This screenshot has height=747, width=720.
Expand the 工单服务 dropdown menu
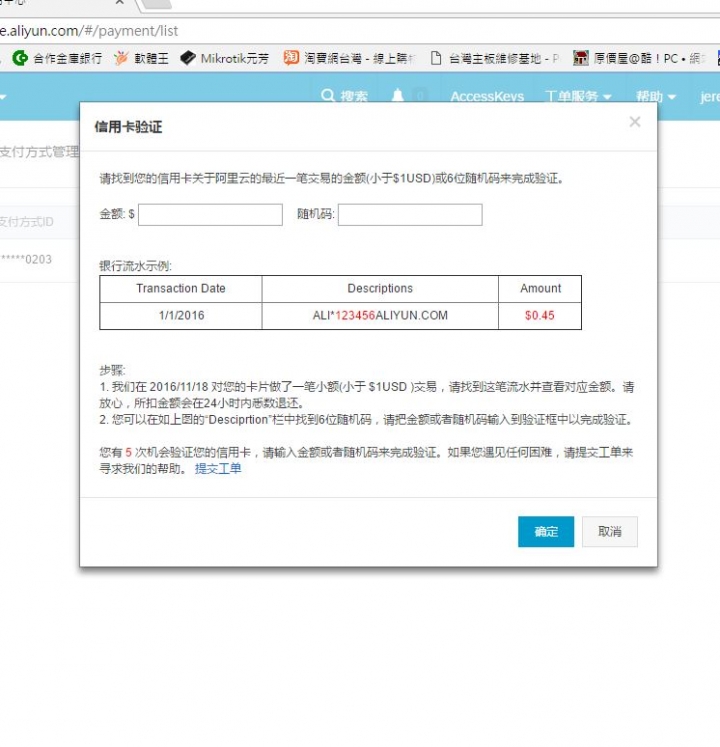(578, 97)
